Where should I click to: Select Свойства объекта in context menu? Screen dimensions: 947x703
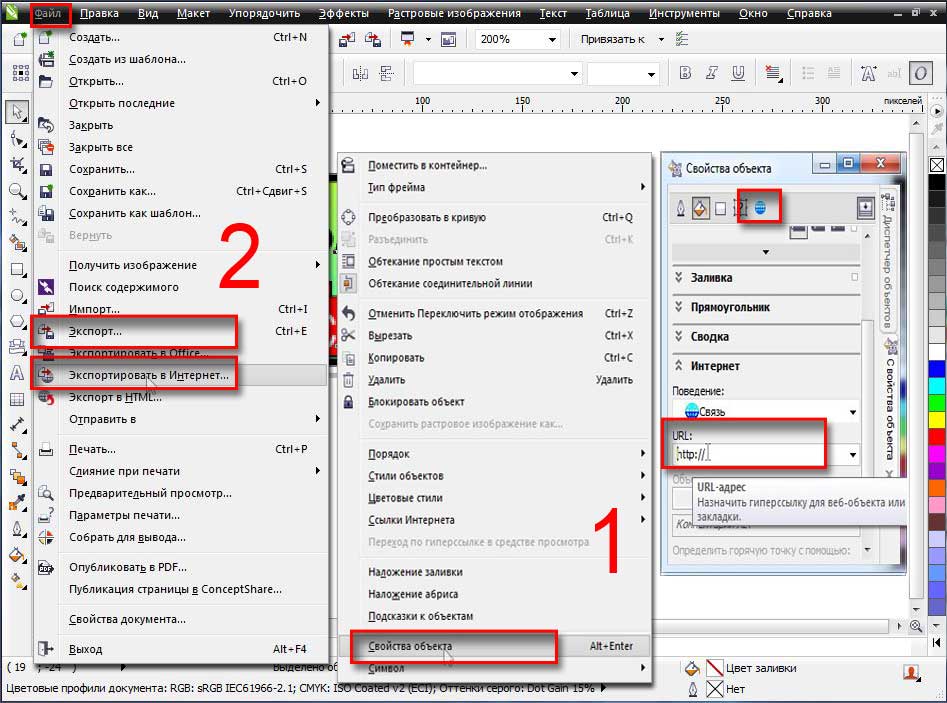point(410,646)
